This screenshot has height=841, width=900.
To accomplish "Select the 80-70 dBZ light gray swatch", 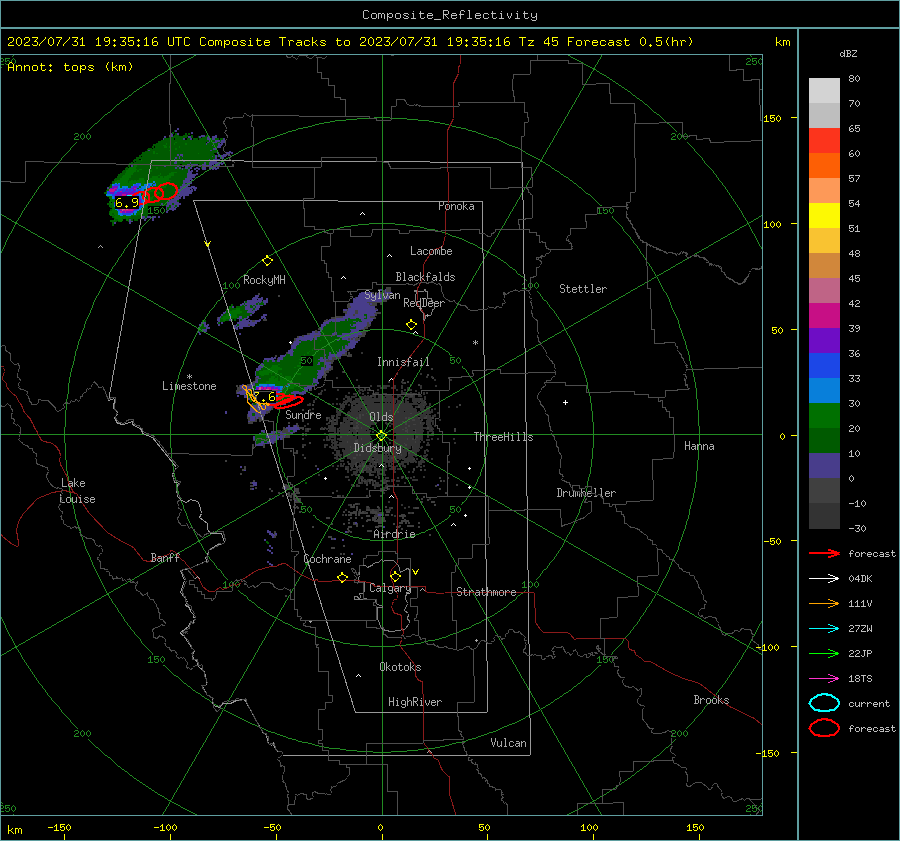I will point(824,91).
